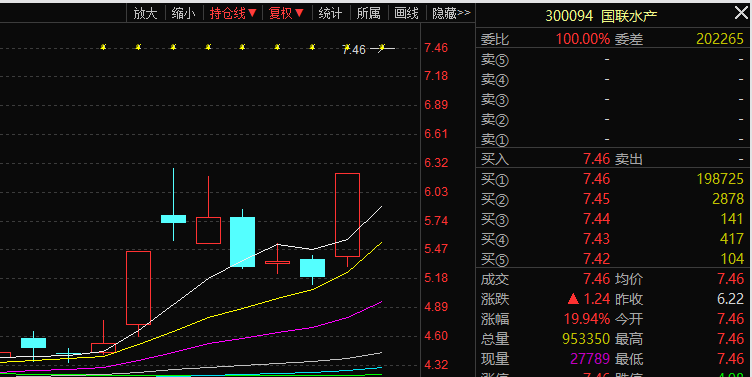Close the quote panel with X

pos(741,13)
